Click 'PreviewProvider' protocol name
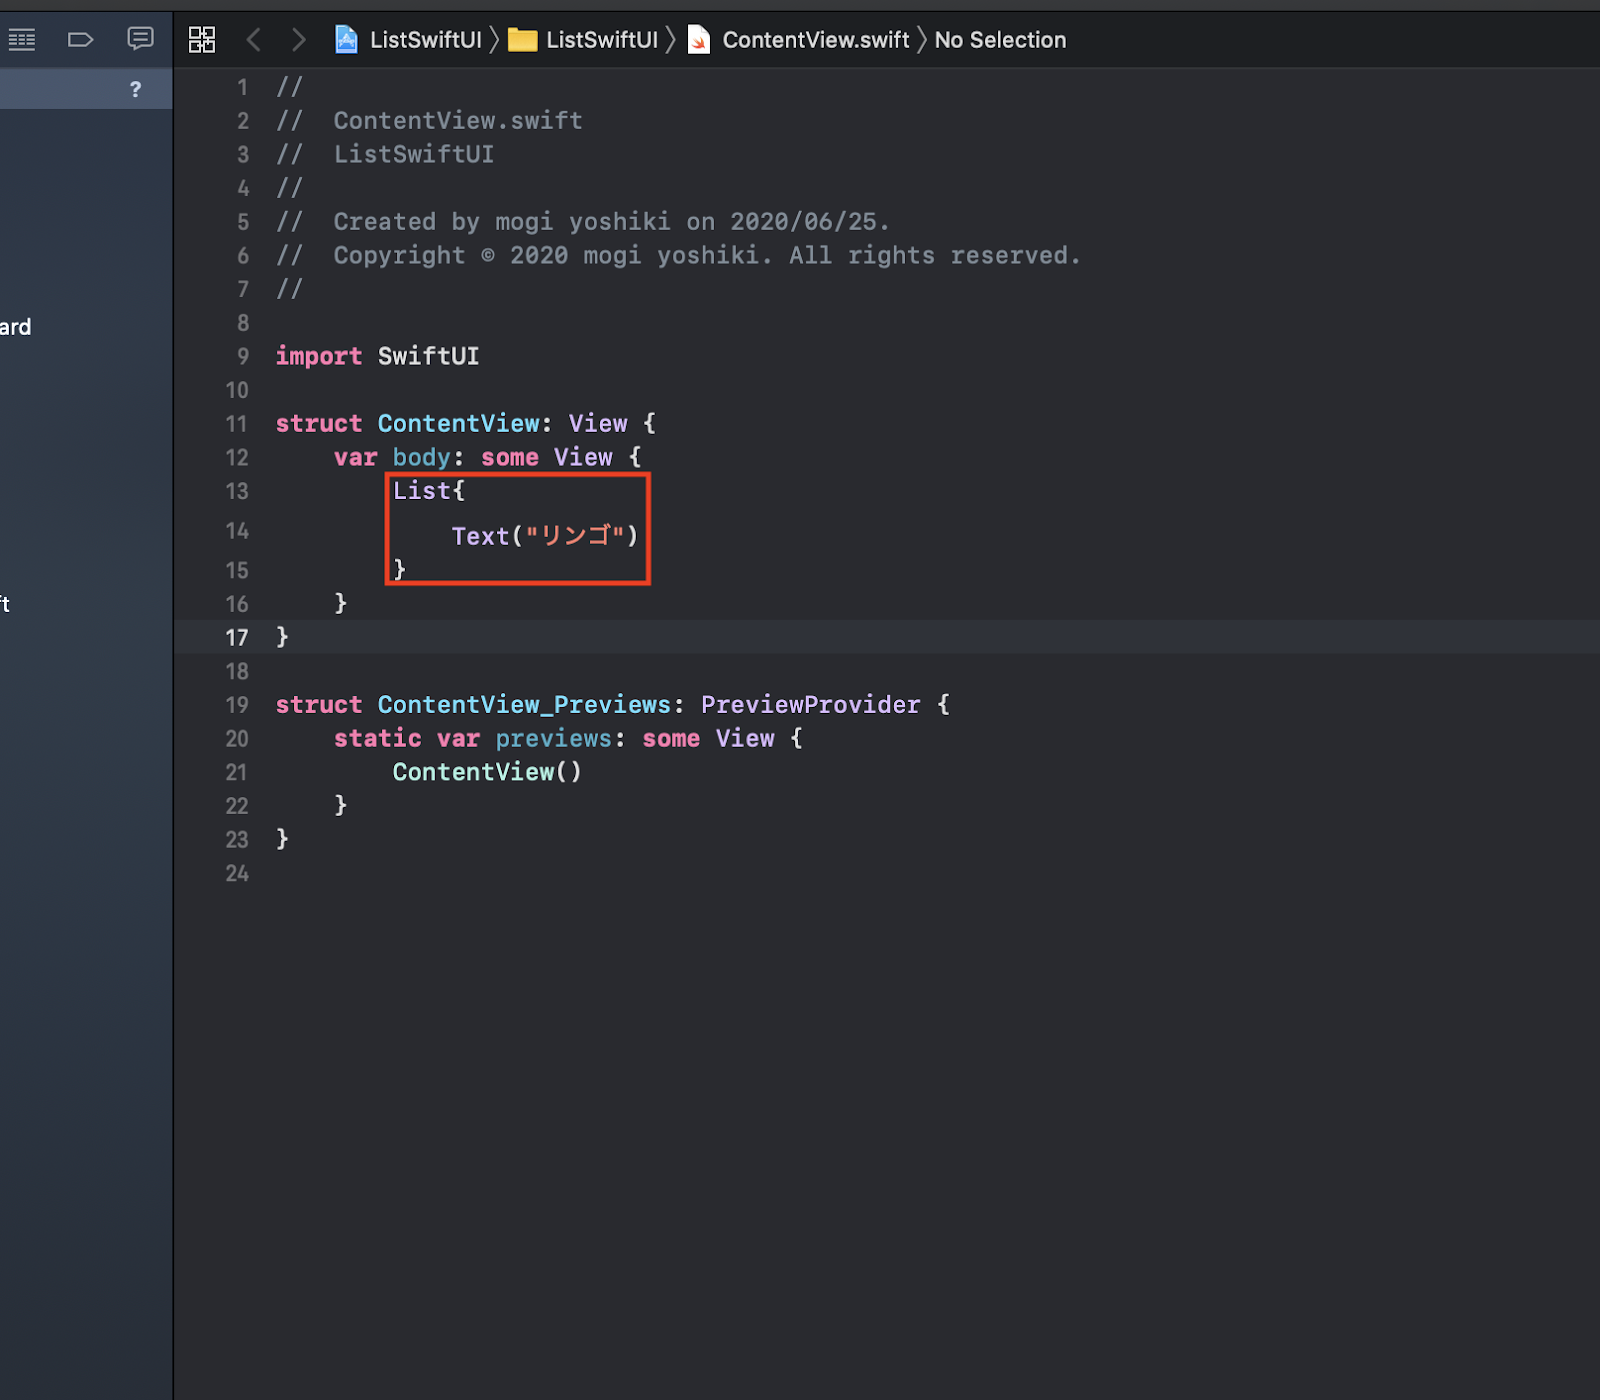This screenshot has width=1600, height=1400. click(811, 704)
